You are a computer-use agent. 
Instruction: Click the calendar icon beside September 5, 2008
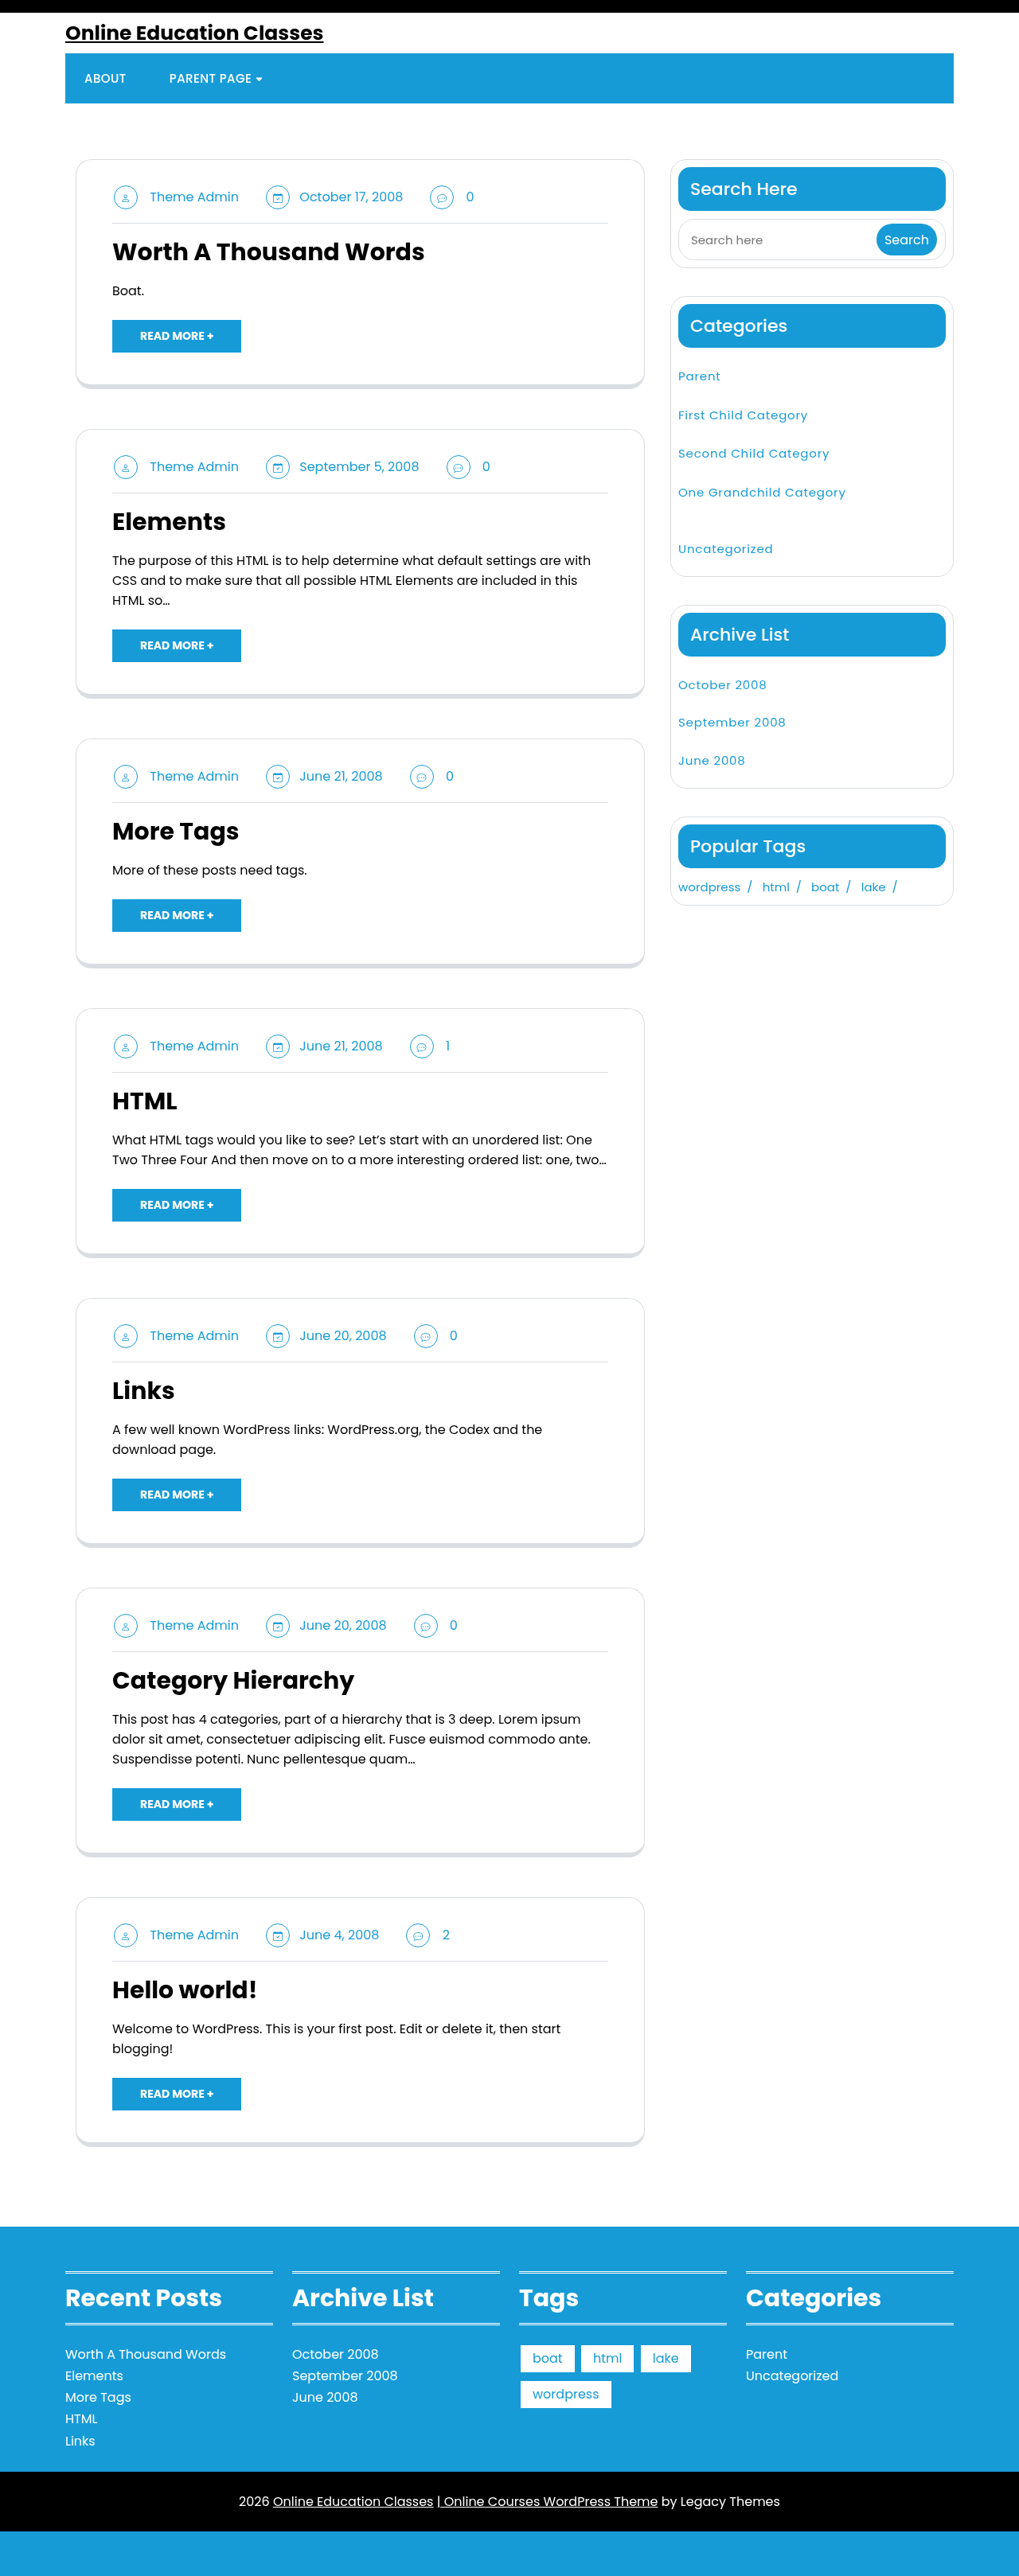point(277,468)
